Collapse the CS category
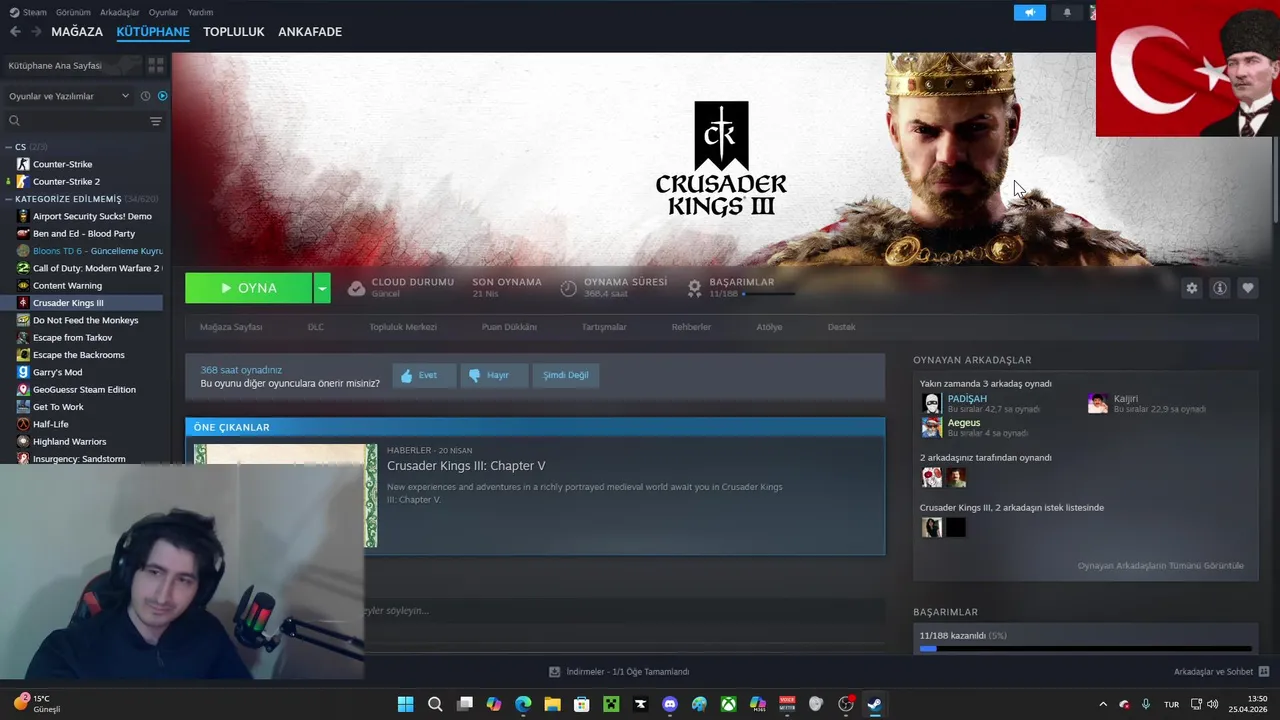 (x=9, y=147)
